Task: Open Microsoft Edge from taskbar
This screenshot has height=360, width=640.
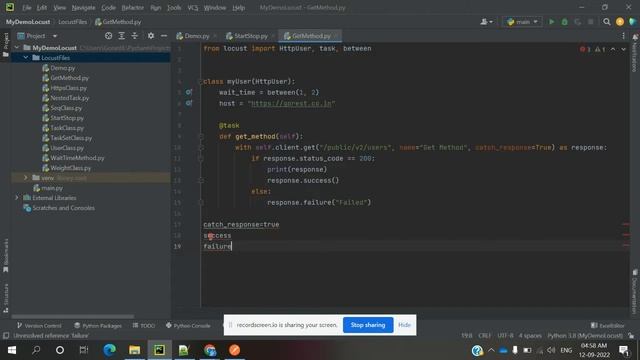Action: pyautogui.click(x=109, y=350)
